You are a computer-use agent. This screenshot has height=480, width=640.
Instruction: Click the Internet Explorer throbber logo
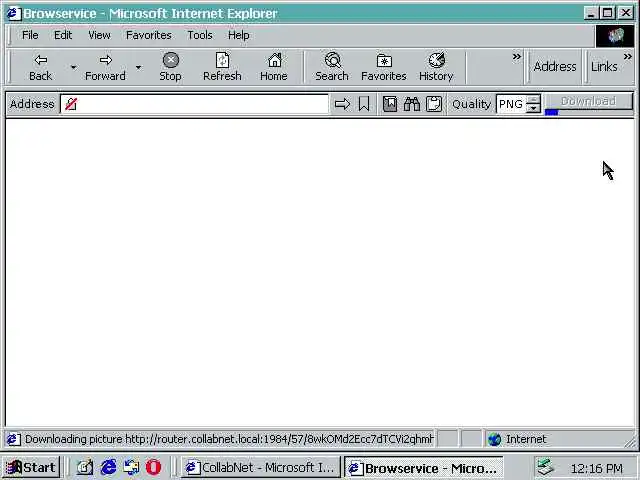pos(615,36)
